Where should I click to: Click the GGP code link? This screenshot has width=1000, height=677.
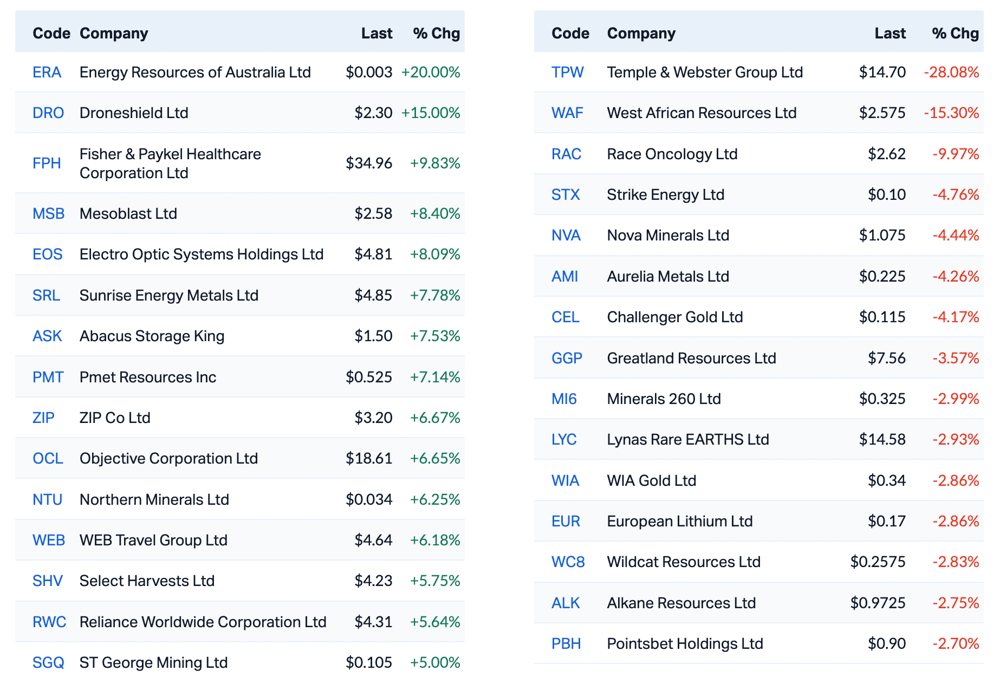point(567,358)
